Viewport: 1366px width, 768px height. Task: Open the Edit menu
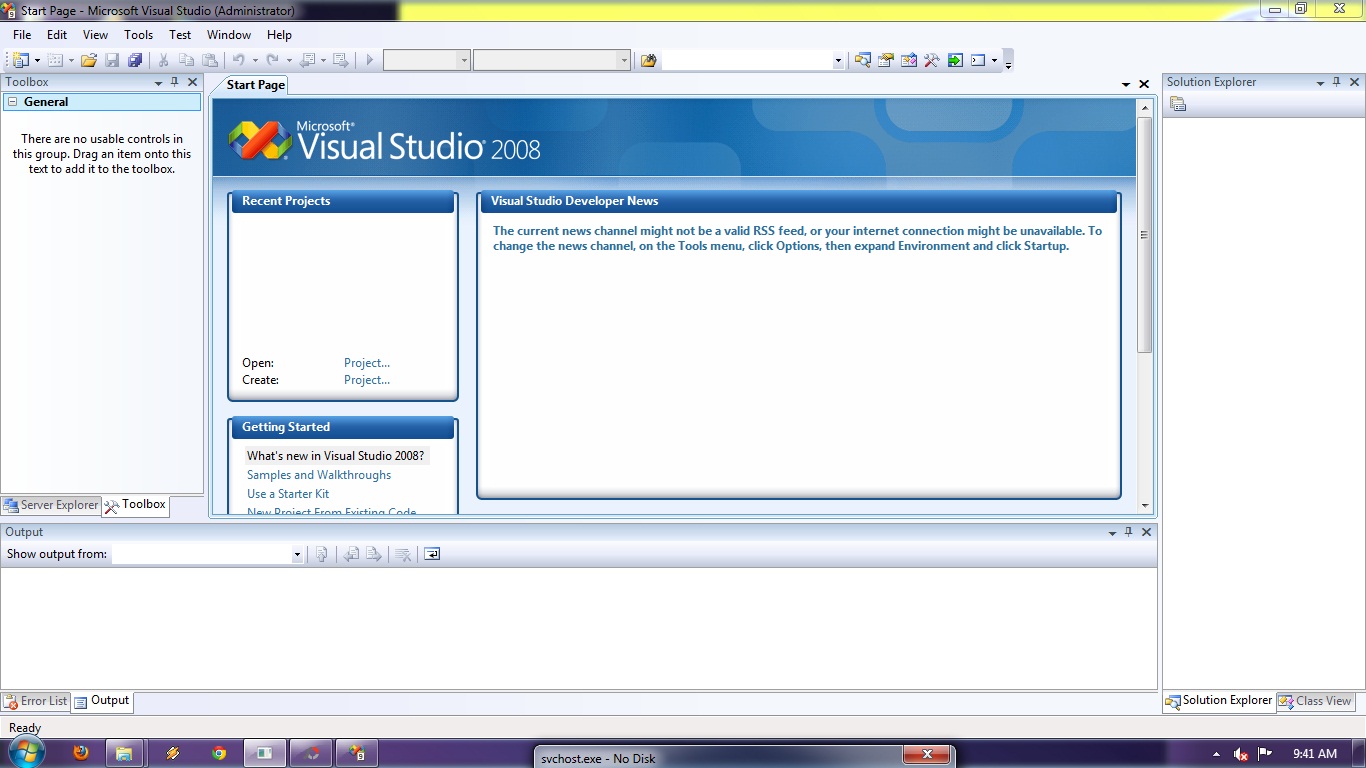57,35
